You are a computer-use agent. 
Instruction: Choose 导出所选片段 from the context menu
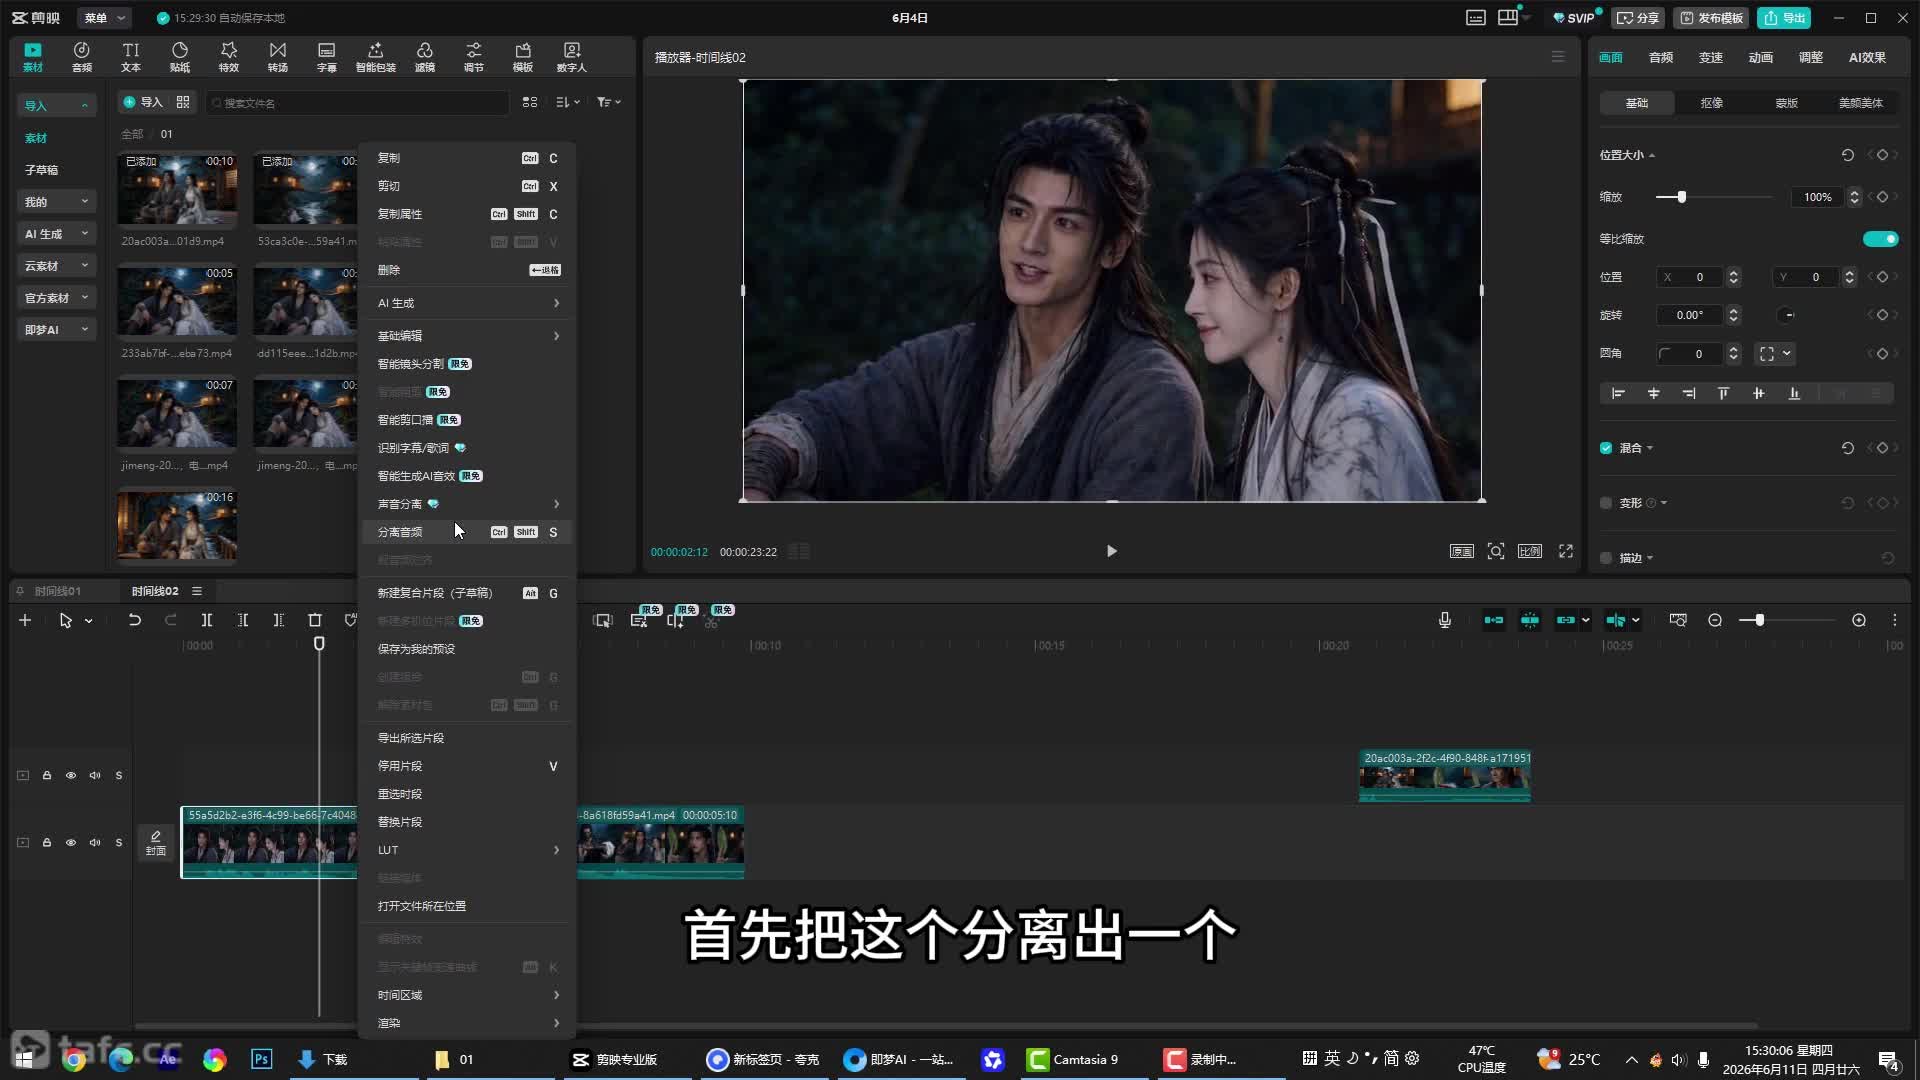(467, 738)
